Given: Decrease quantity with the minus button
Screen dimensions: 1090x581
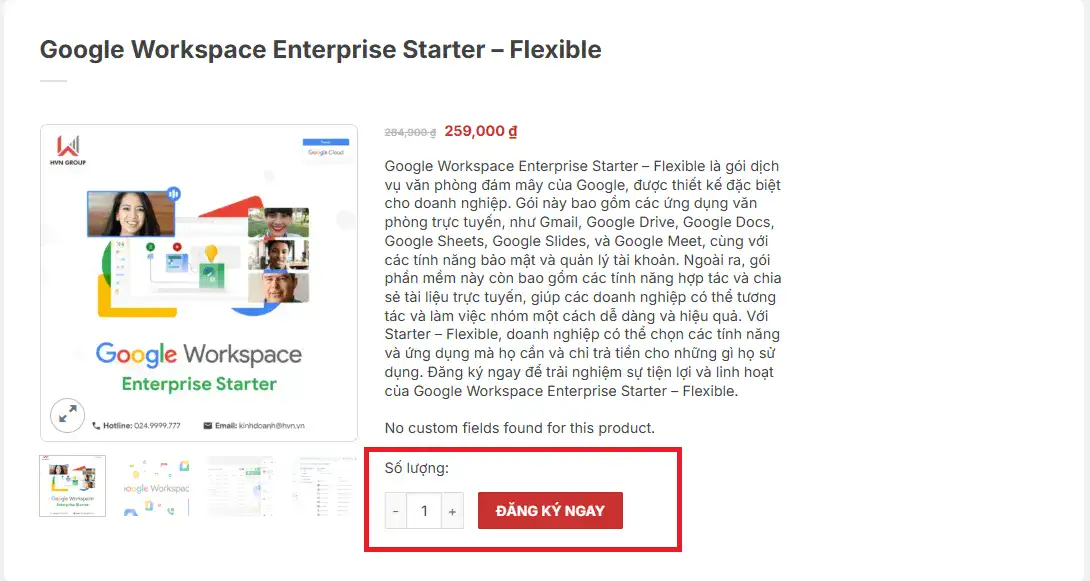Looking at the screenshot, I should point(396,511).
